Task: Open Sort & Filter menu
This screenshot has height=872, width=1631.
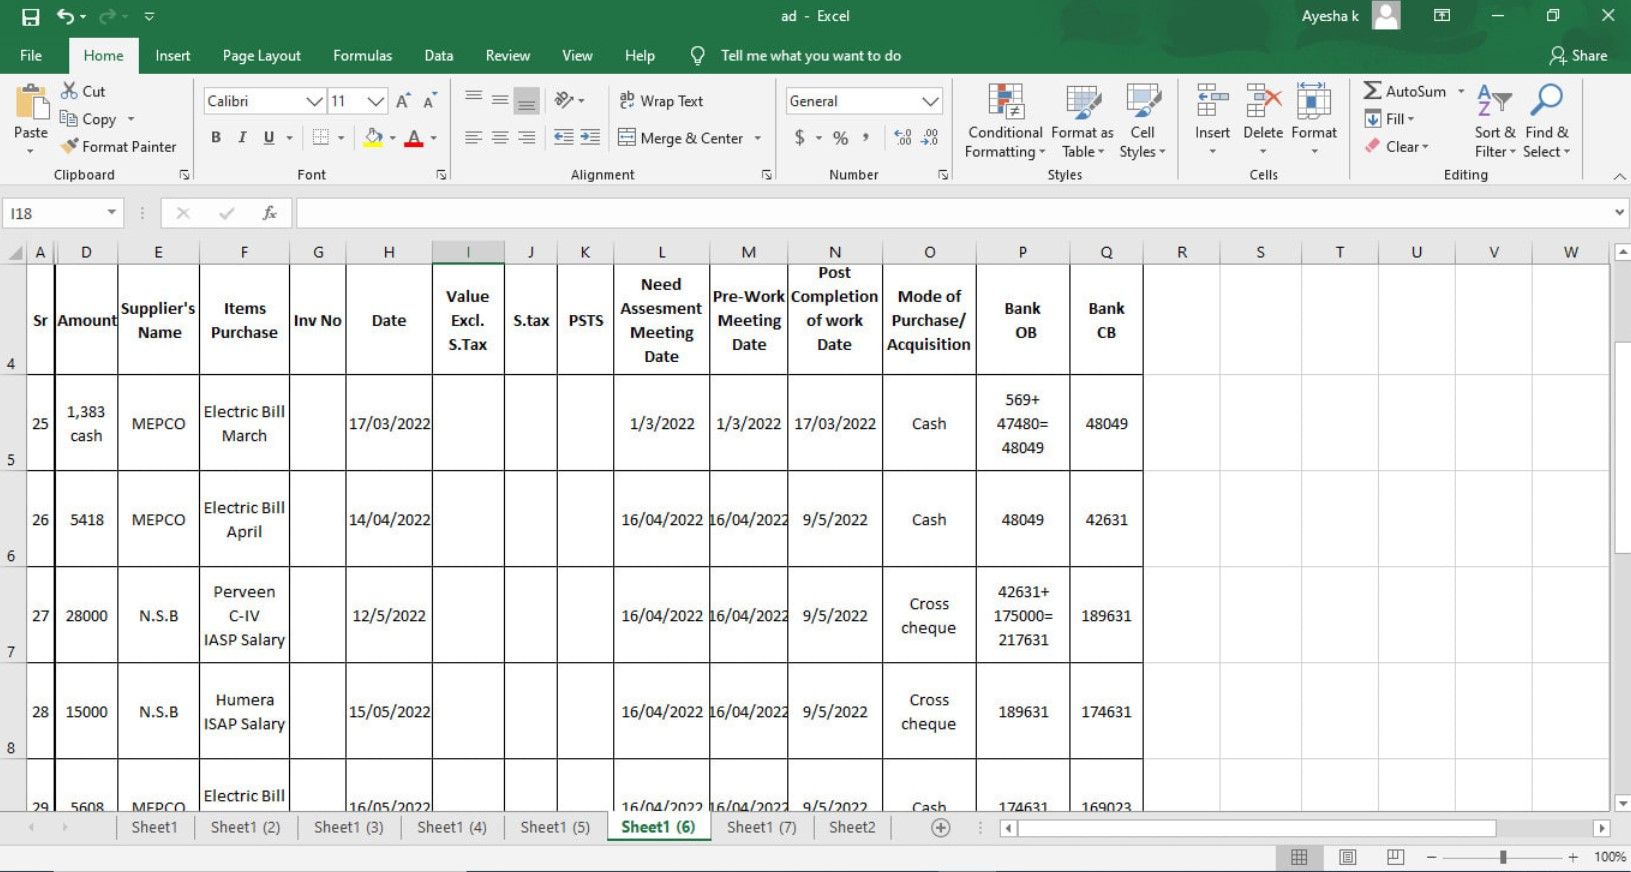Action: 1495,121
